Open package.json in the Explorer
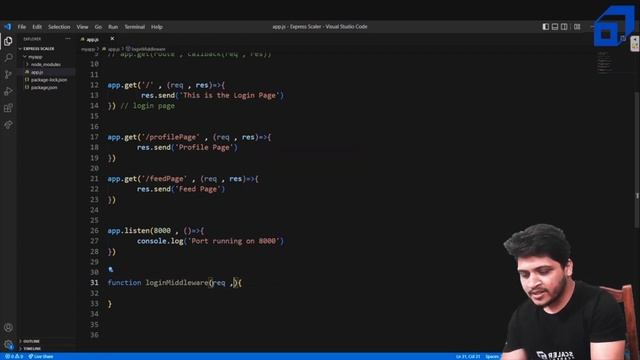The height and width of the screenshot is (360, 640). [x=44, y=87]
